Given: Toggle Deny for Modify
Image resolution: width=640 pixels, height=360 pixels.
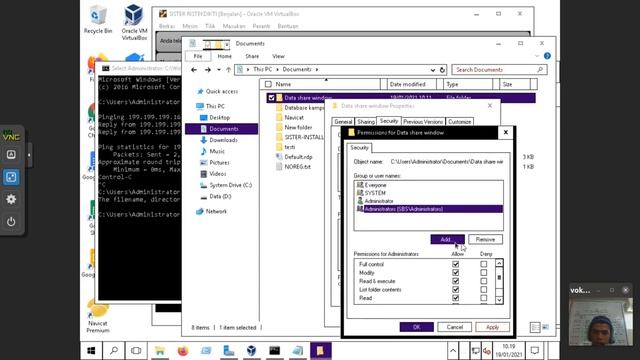Looking at the screenshot, I should tap(484, 273).
